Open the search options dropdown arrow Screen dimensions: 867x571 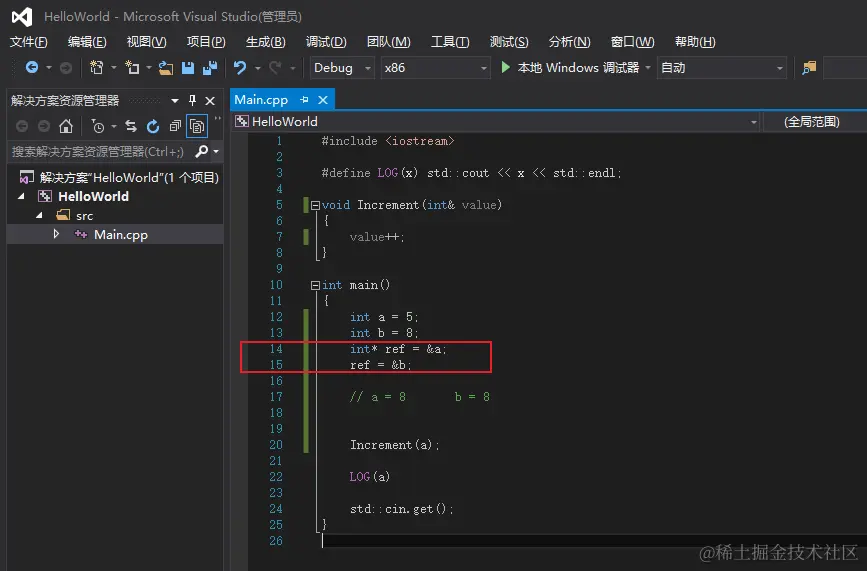click(x=216, y=151)
